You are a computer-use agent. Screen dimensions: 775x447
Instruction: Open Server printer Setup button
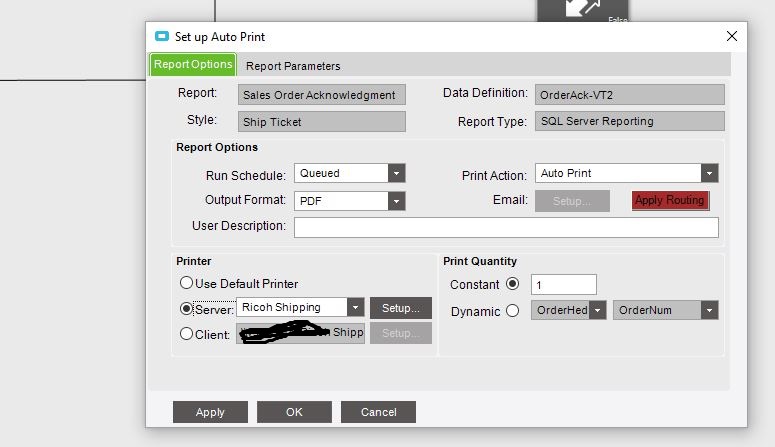click(x=401, y=308)
